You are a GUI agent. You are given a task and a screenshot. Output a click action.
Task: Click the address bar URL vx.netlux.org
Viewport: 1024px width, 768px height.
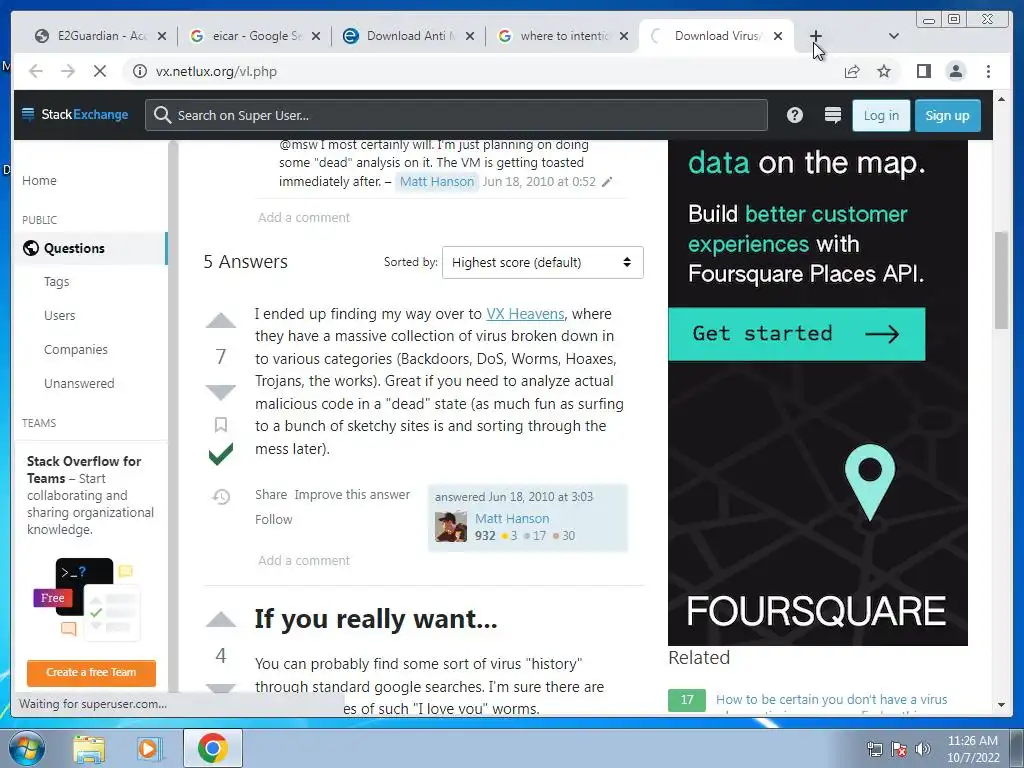pos(216,71)
